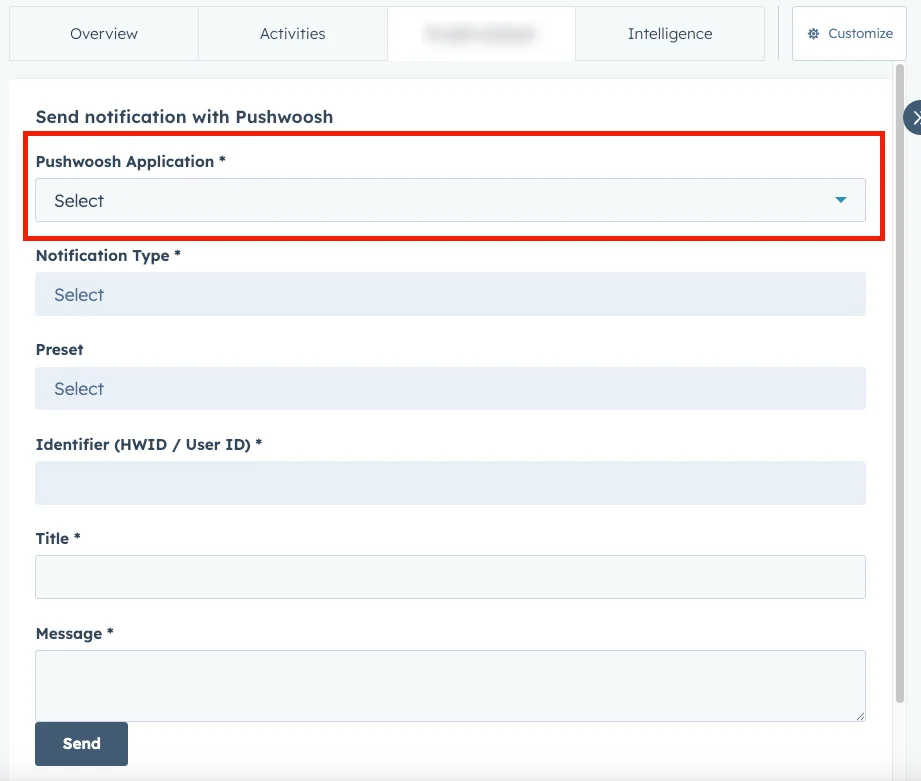Click the Customize button
The height and width of the screenshot is (781, 921).
(849, 34)
